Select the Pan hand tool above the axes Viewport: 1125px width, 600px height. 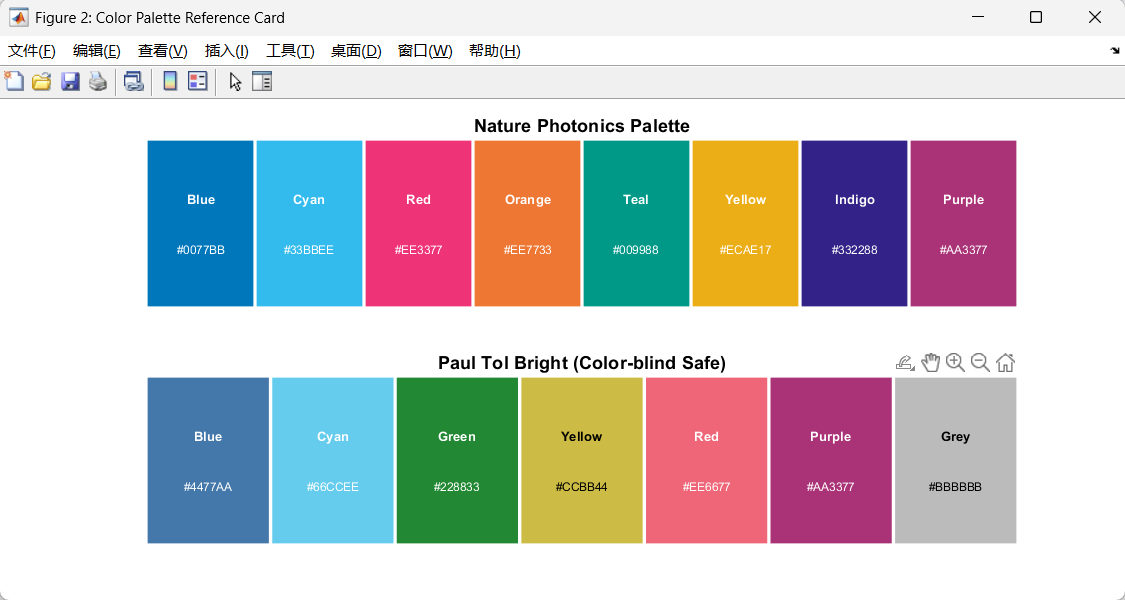(x=931, y=362)
